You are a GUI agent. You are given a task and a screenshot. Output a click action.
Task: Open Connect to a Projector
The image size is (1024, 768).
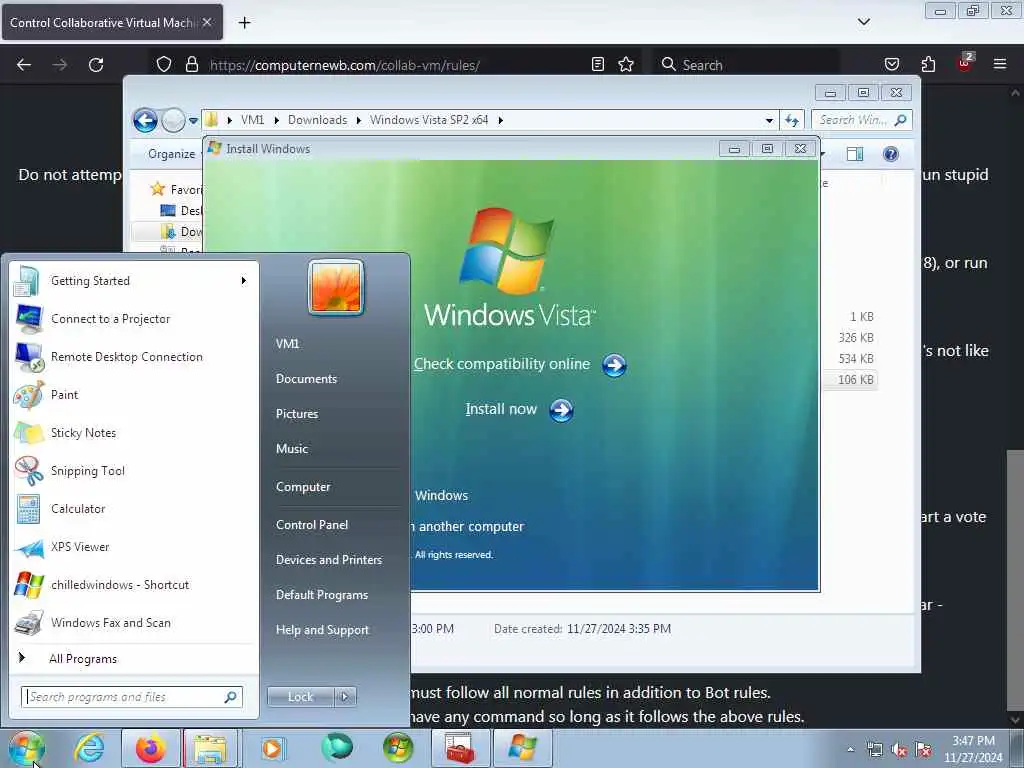[x=135, y=319]
